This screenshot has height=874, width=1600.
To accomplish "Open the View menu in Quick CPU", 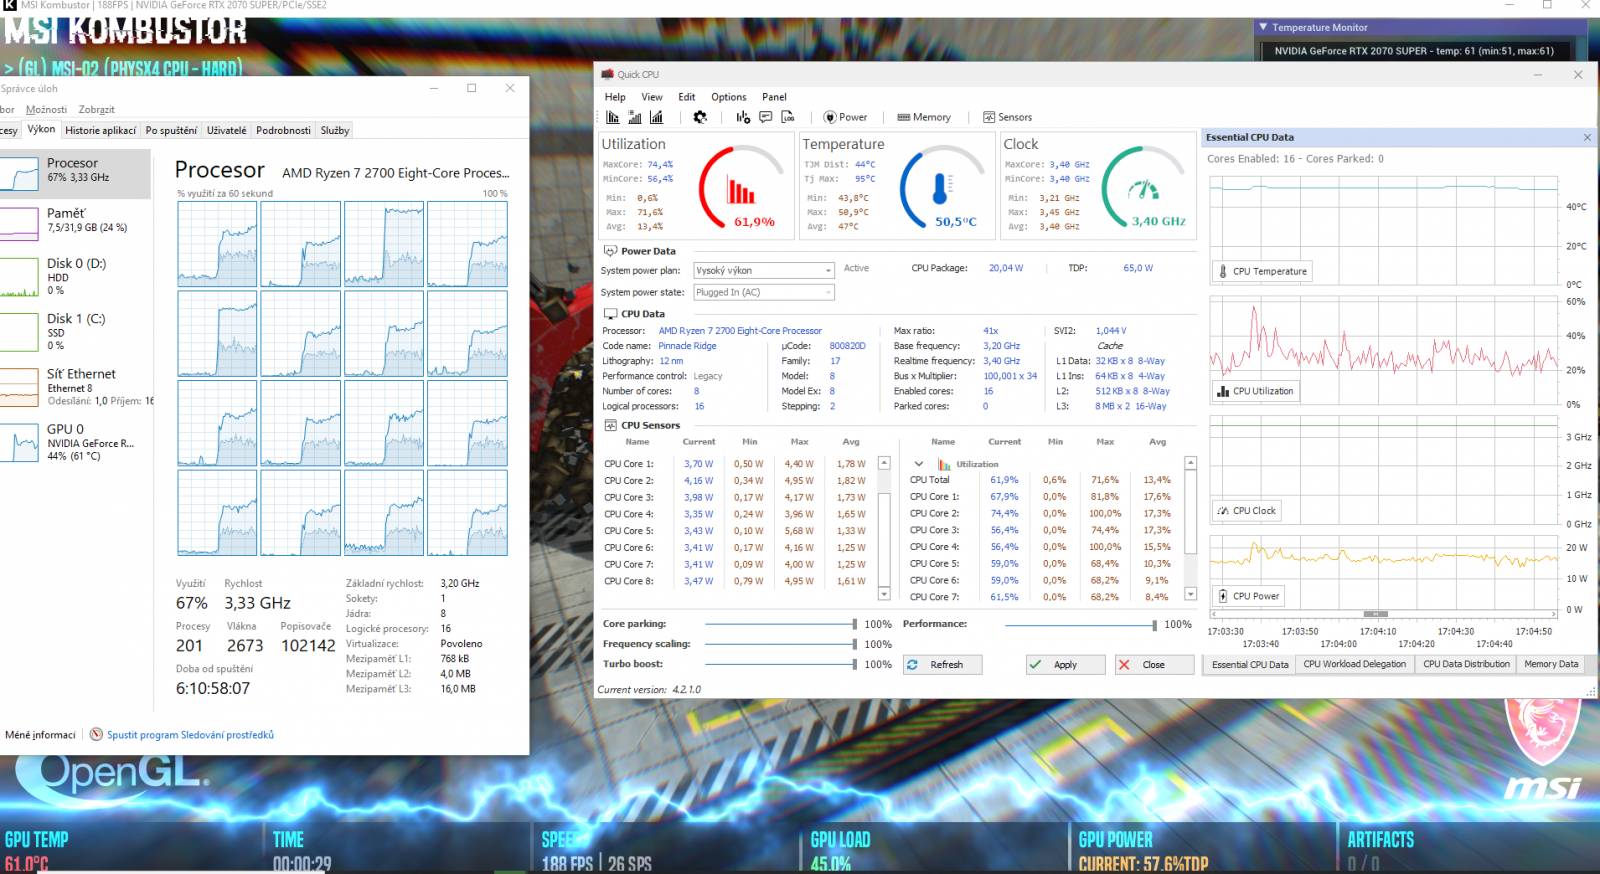I will [652, 97].
